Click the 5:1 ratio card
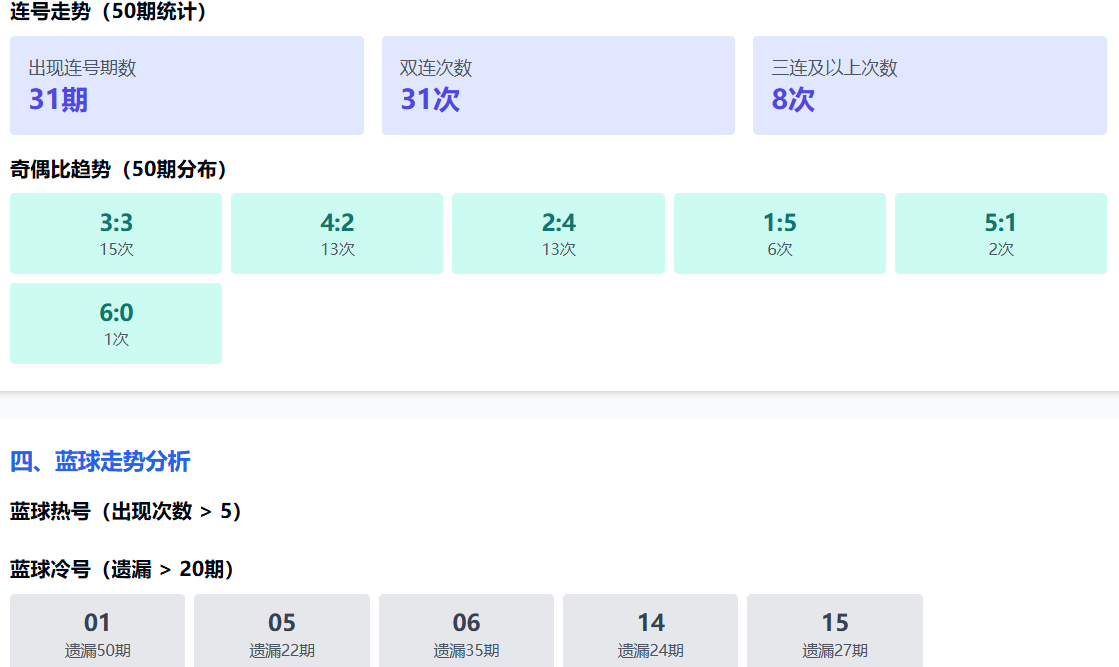This screenshot has height=667, width=1119. tap(1000, 233)
